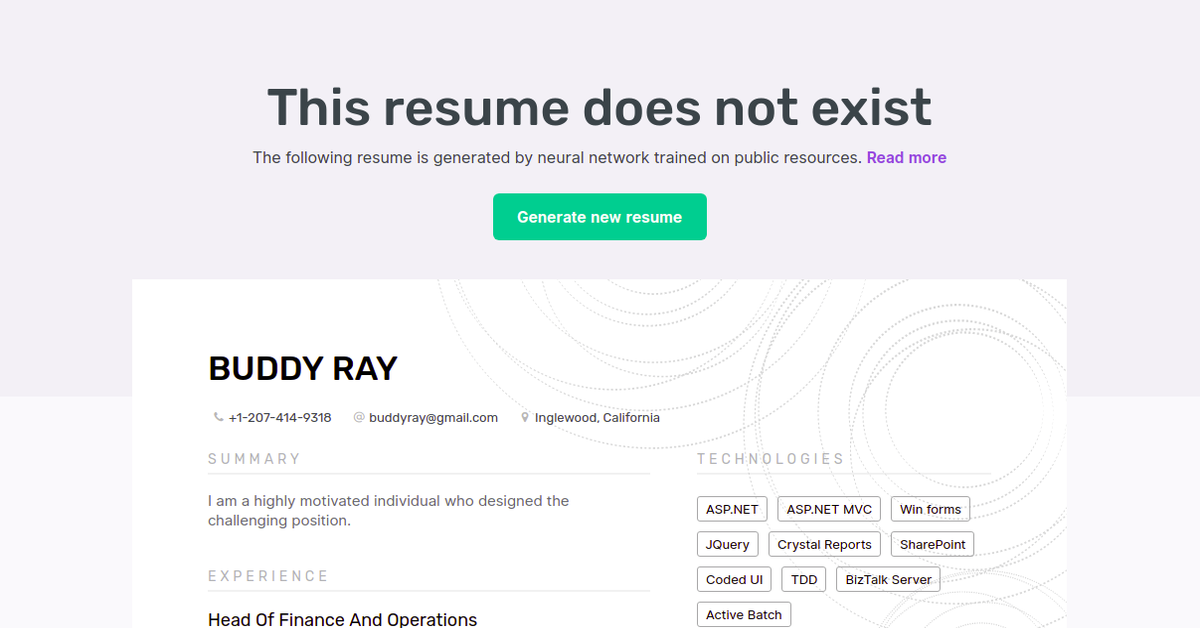
Task: Click the Active Batch tag
Action: 744,615
